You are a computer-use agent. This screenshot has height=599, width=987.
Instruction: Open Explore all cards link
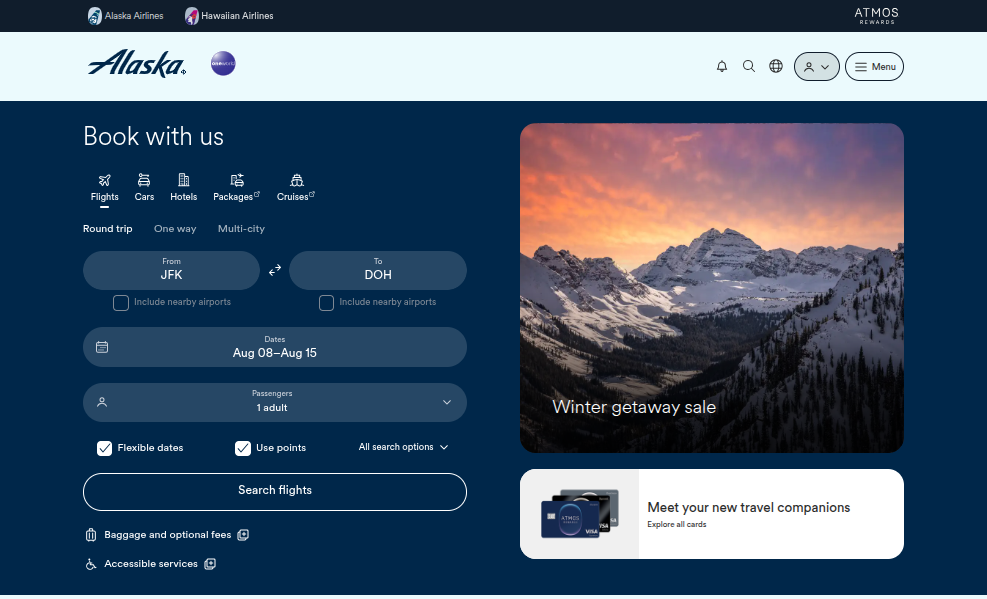pos(677,524)
